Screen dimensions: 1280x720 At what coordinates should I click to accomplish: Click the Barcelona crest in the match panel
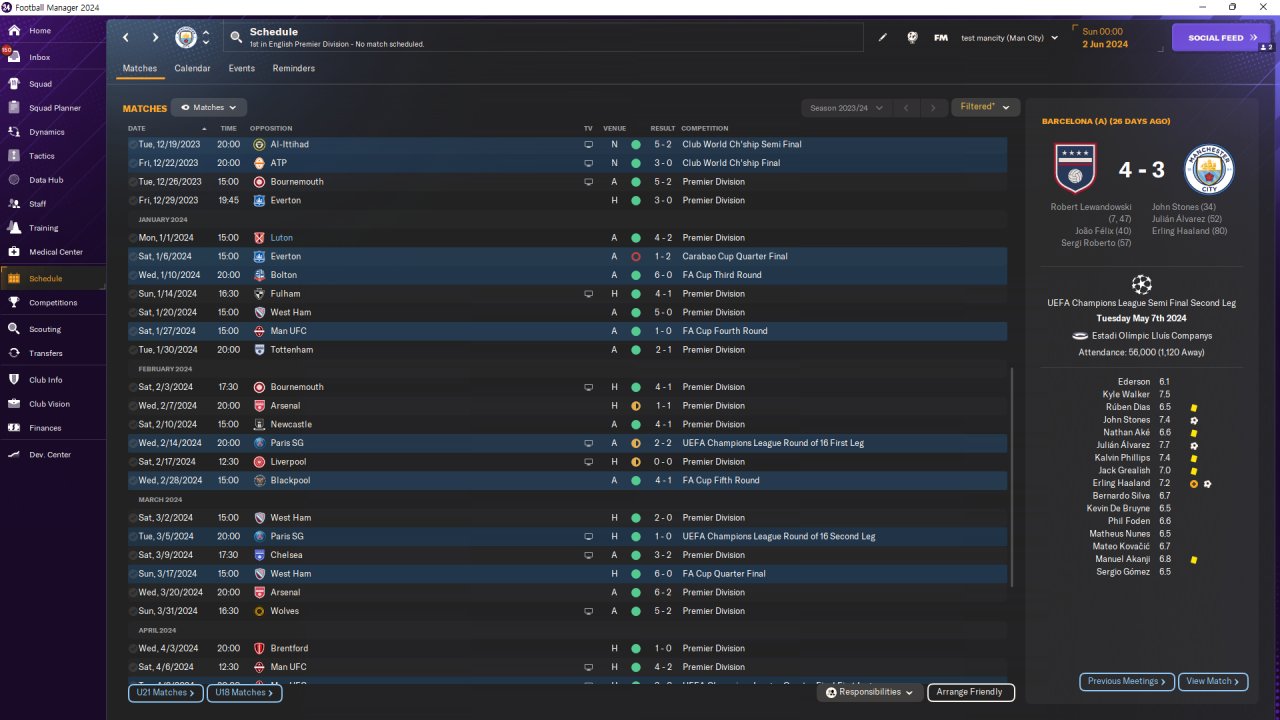point(1075,169)
